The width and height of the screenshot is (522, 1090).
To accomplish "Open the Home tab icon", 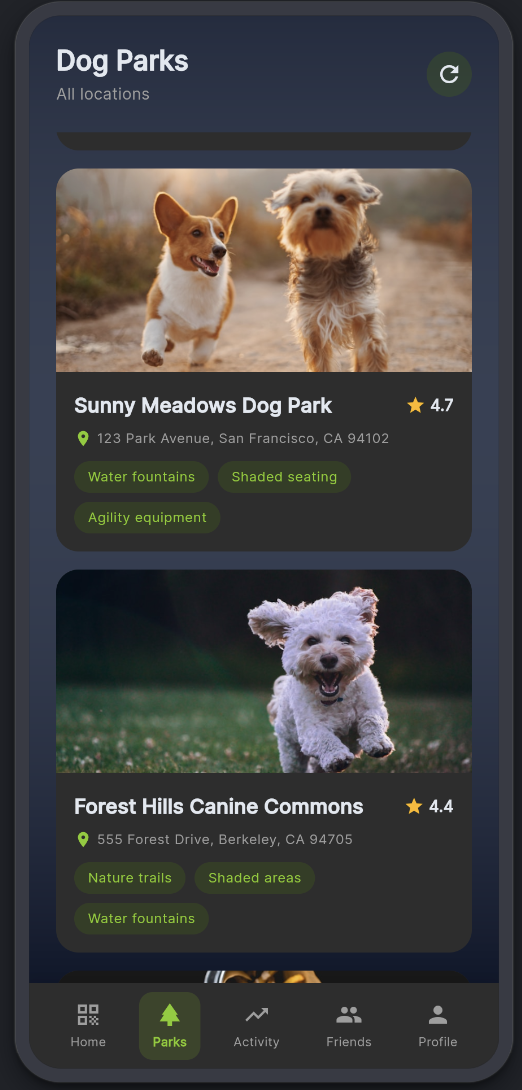I will [88, 1015].
